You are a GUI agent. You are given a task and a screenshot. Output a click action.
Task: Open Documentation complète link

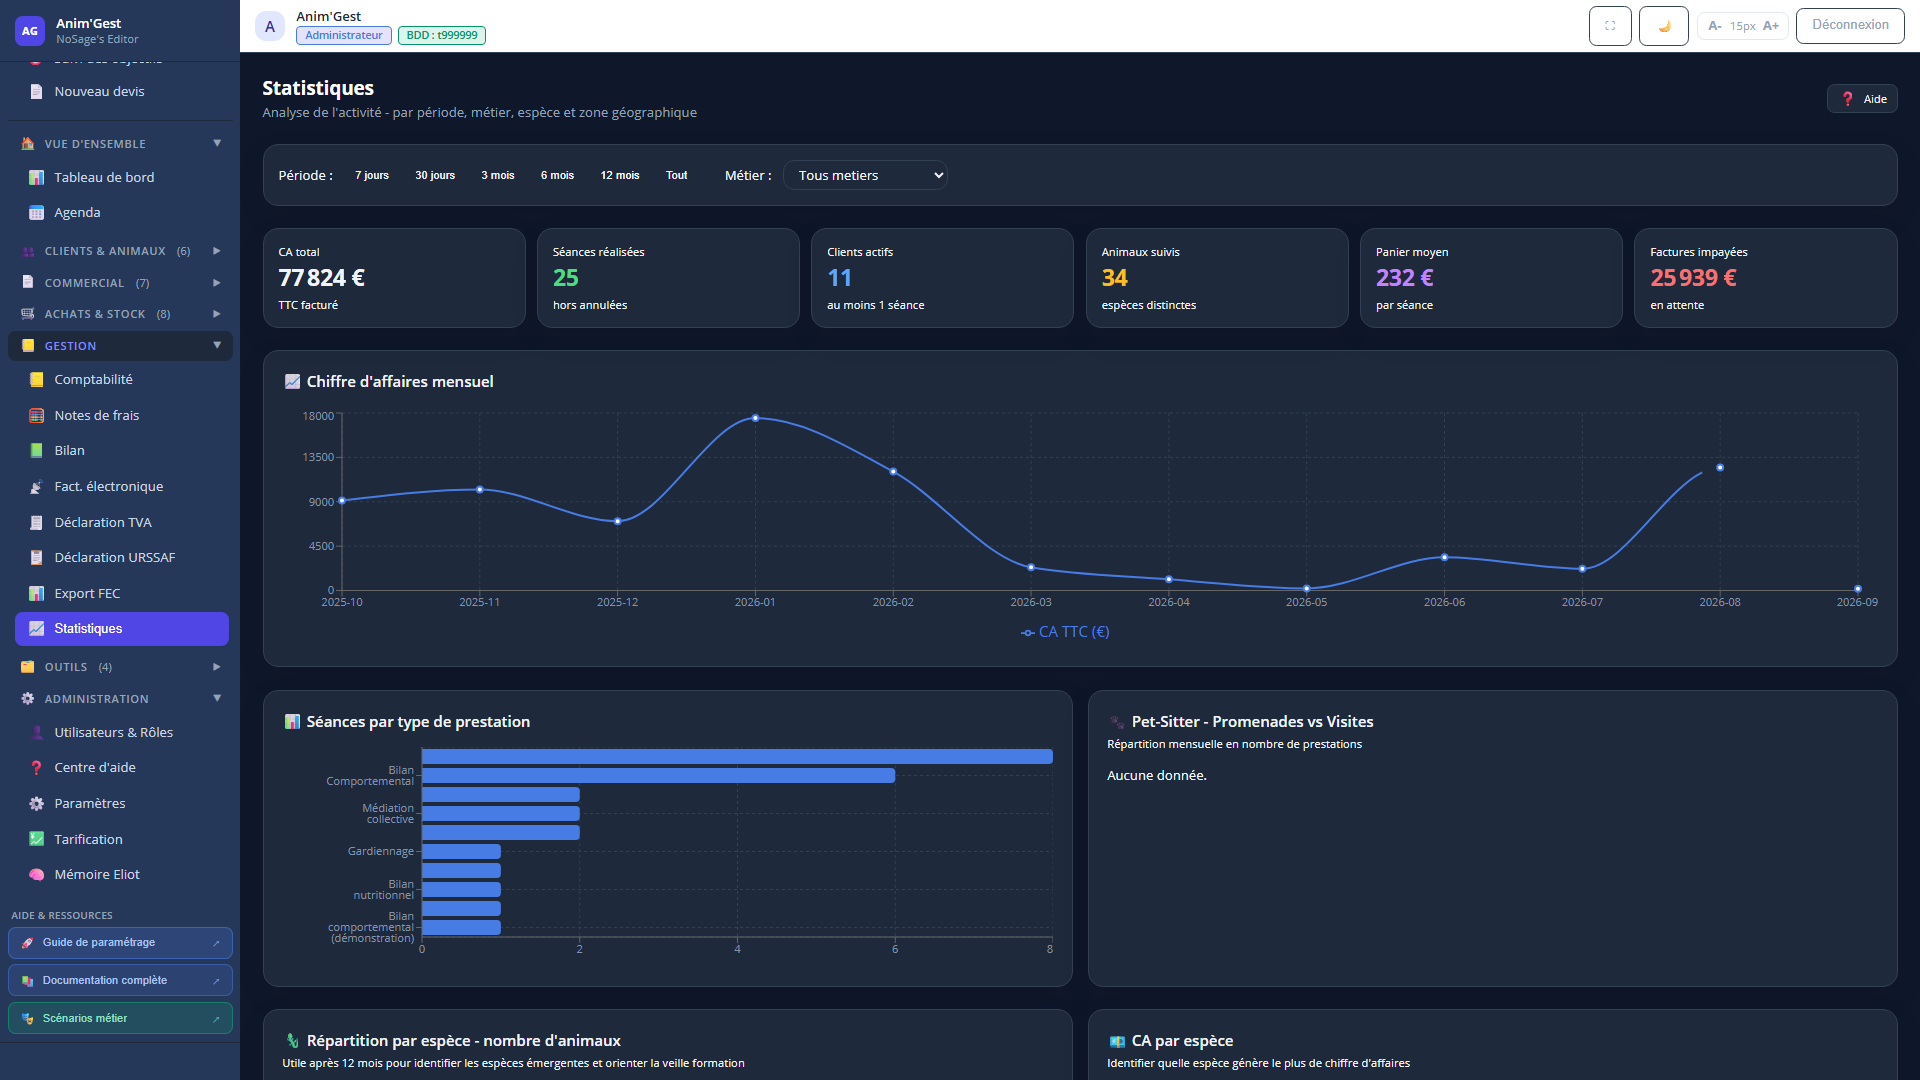(x=120, y=981)
